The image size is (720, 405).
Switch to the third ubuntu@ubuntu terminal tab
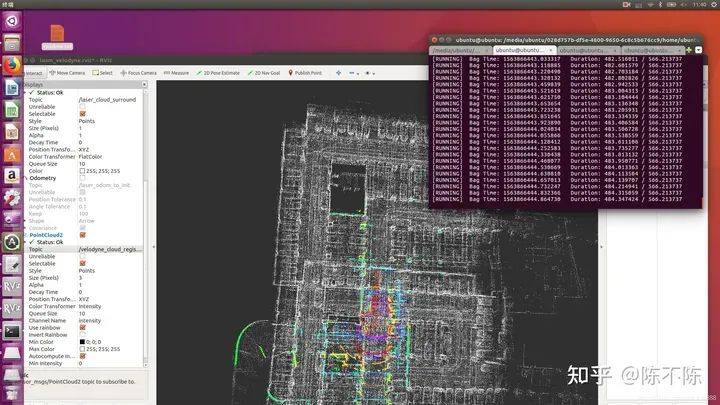(588, 50)
